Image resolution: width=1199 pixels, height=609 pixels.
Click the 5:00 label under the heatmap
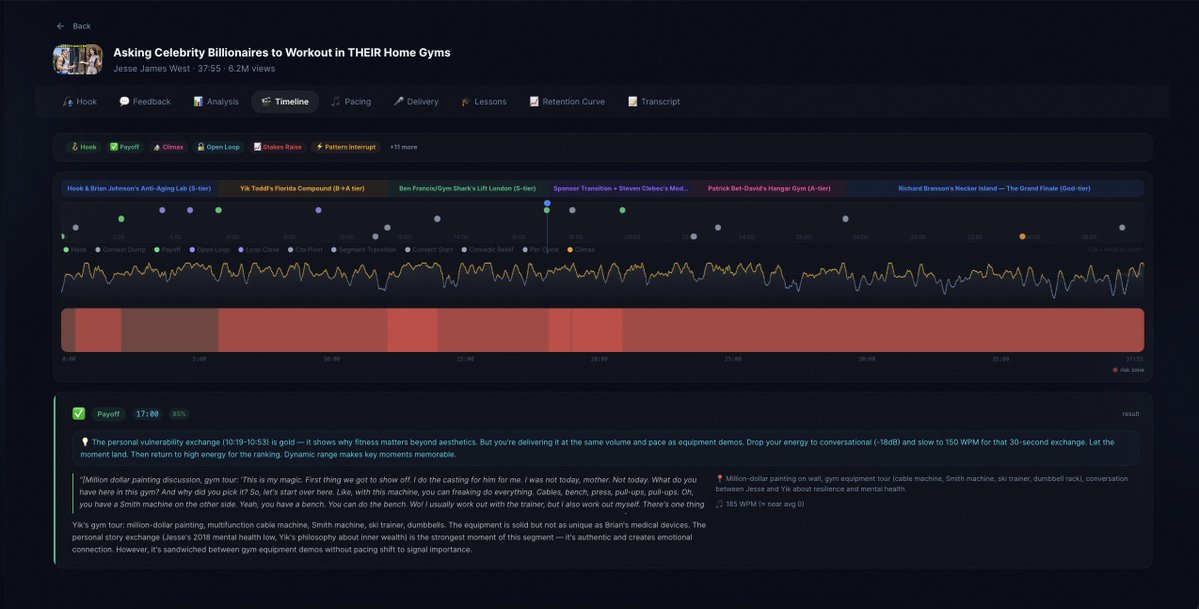(200, 359)
